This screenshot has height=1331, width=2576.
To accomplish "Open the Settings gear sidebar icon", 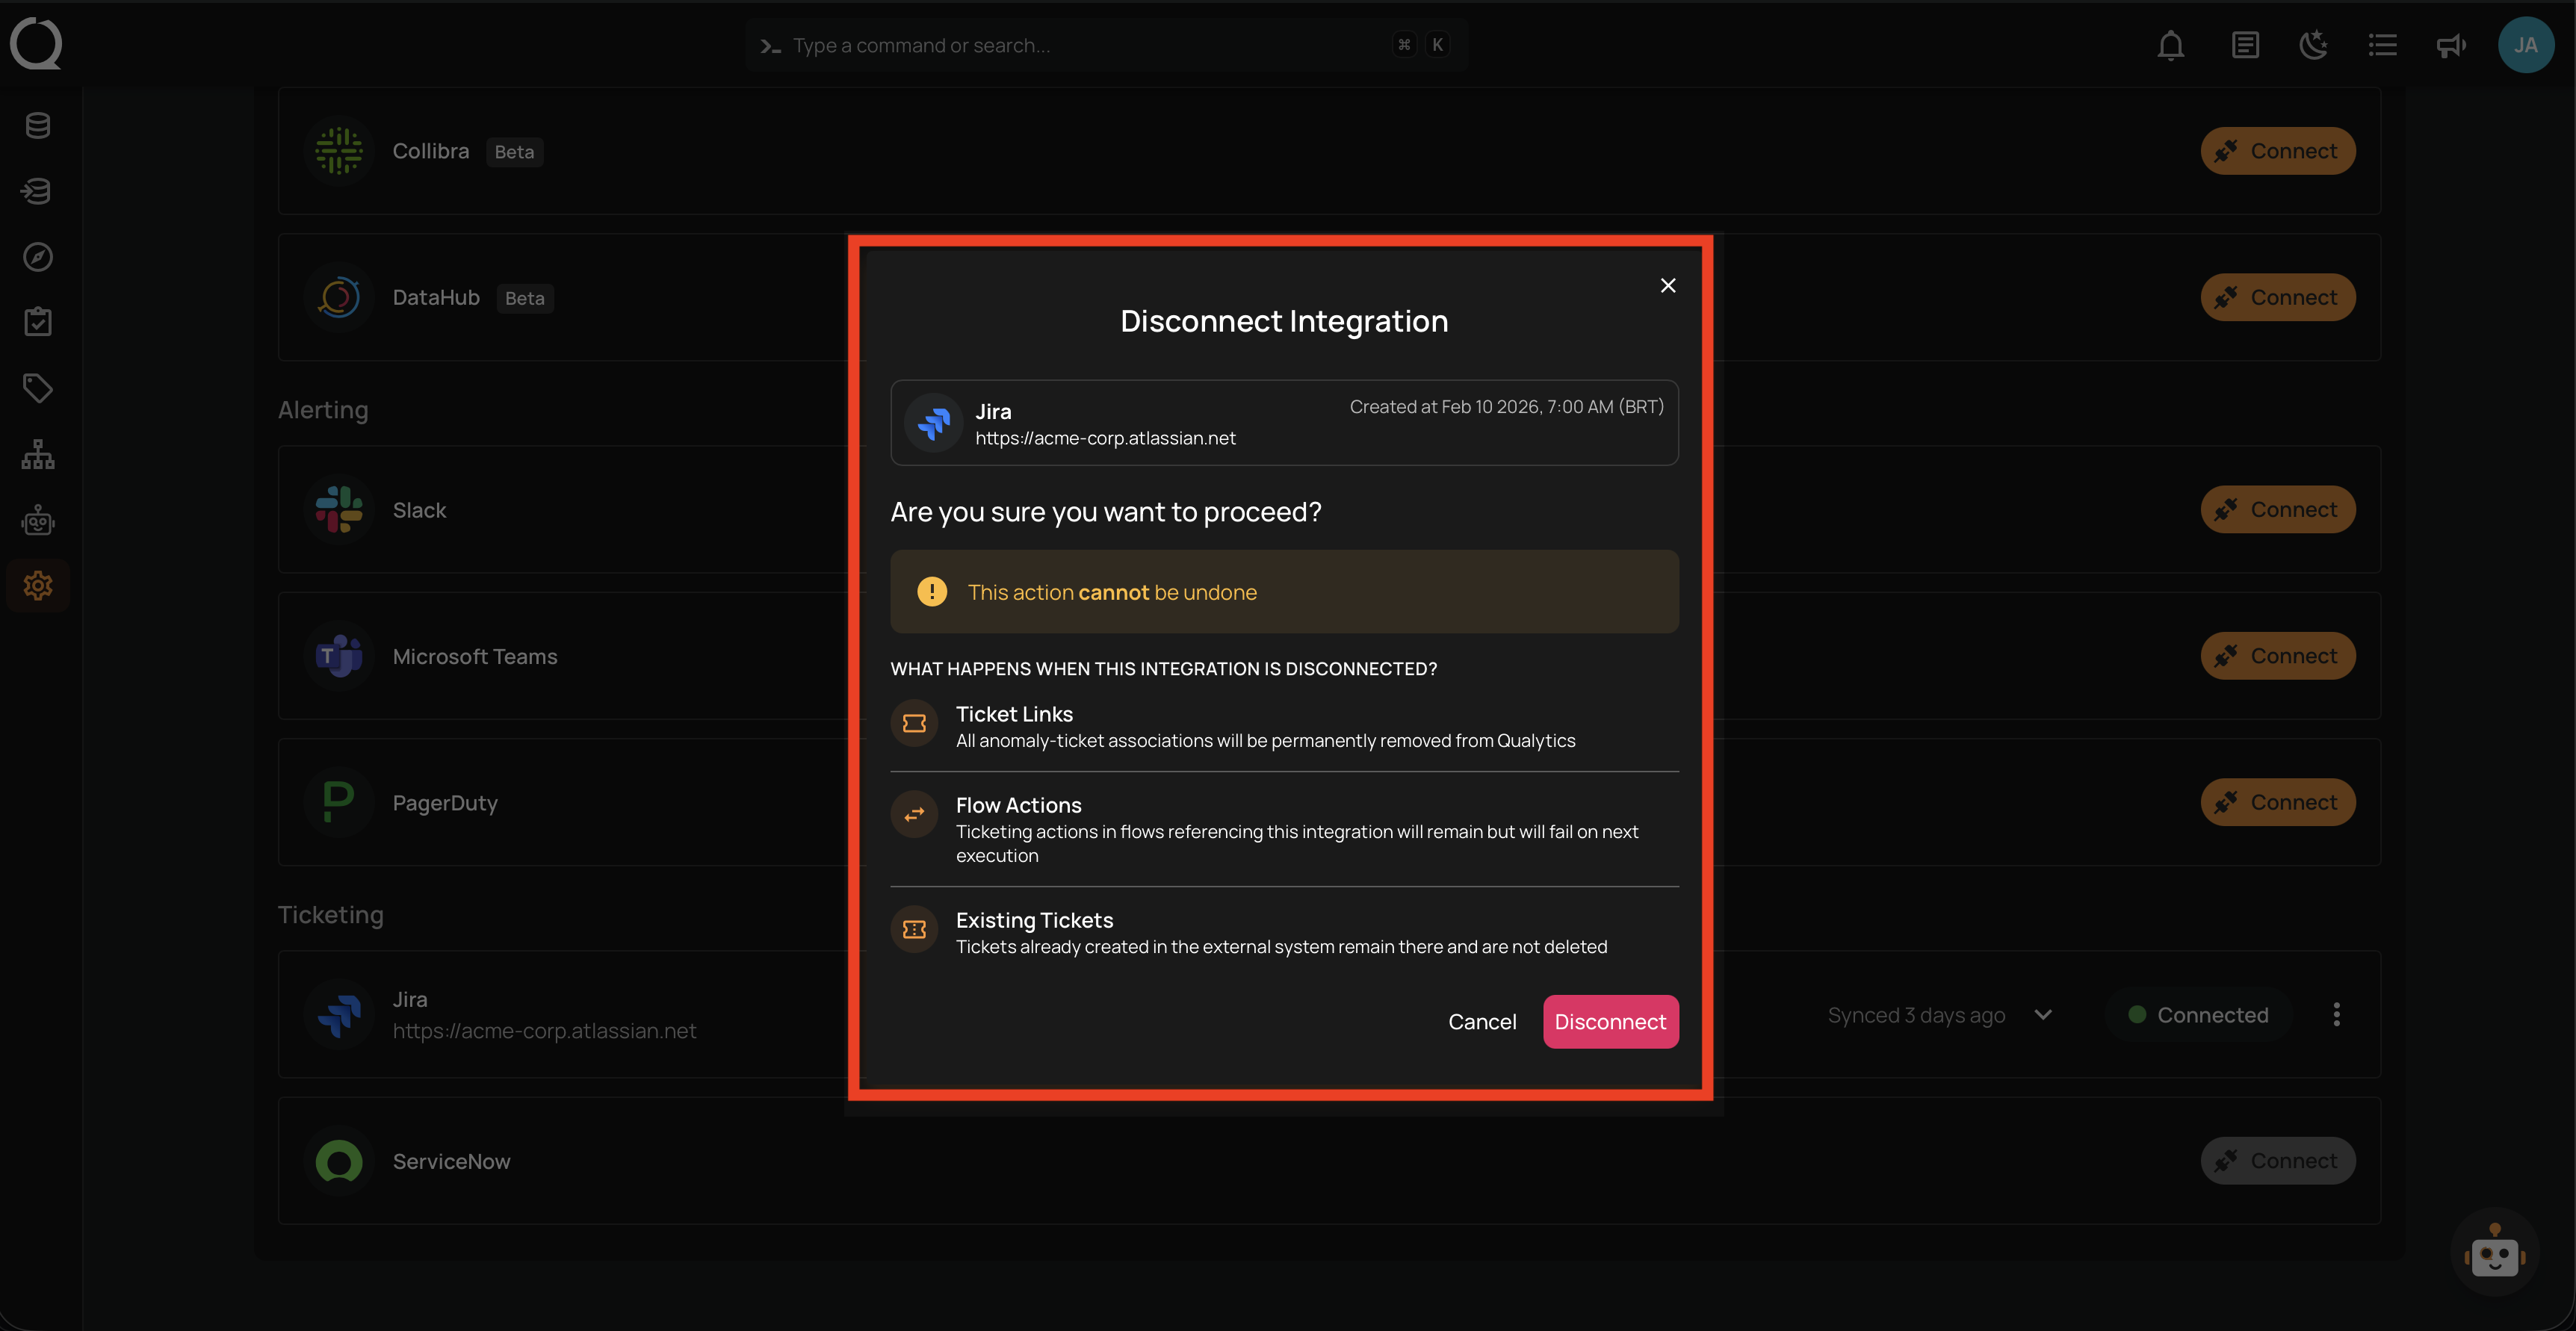I will (x=38, y=585).
